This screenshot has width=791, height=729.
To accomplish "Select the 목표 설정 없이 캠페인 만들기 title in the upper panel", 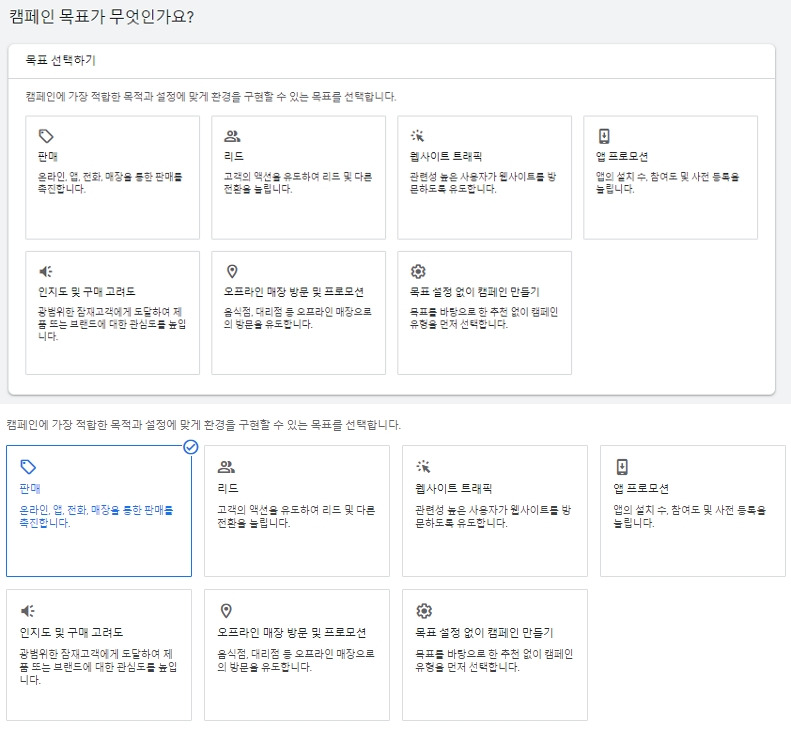I will (x=475, y=292).
